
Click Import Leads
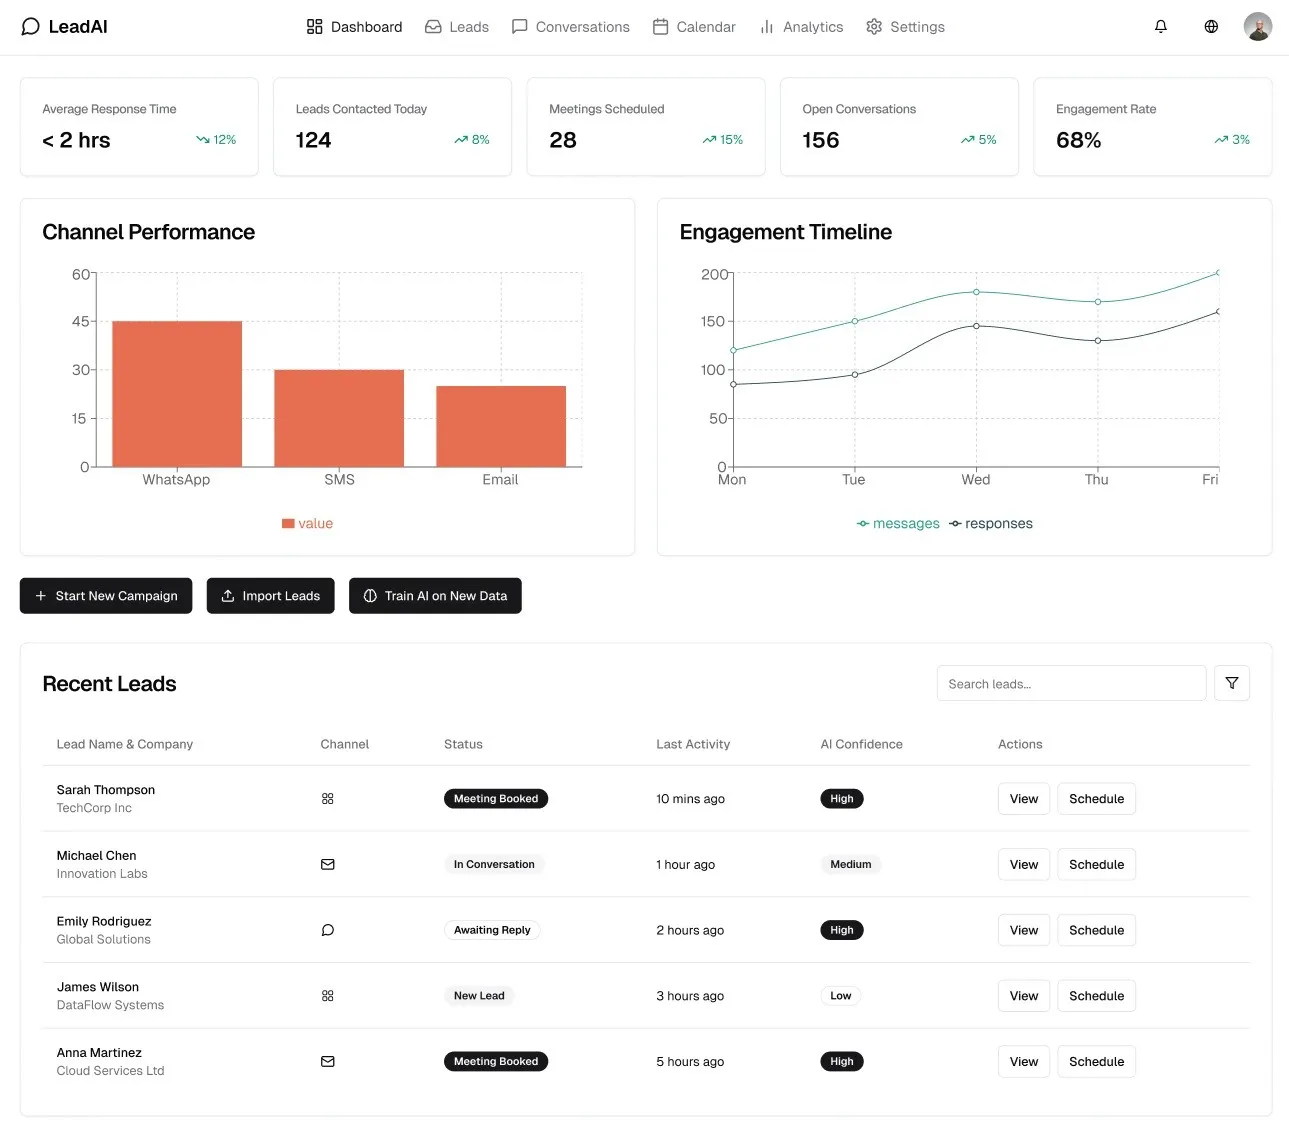(270, 595)
